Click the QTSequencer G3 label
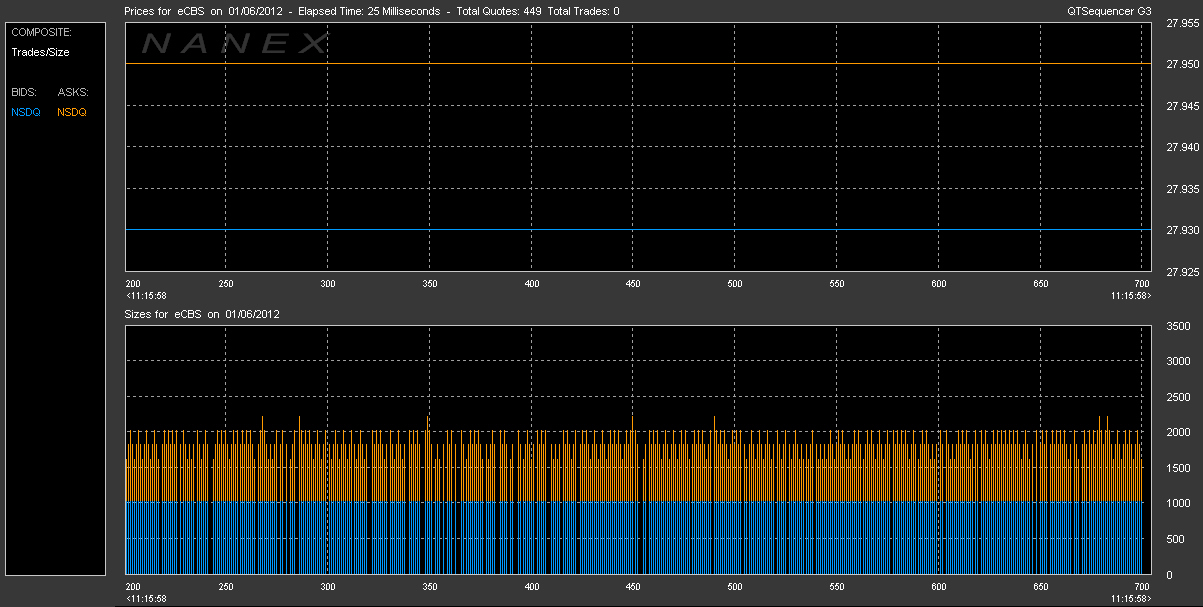 point(1108,11)
